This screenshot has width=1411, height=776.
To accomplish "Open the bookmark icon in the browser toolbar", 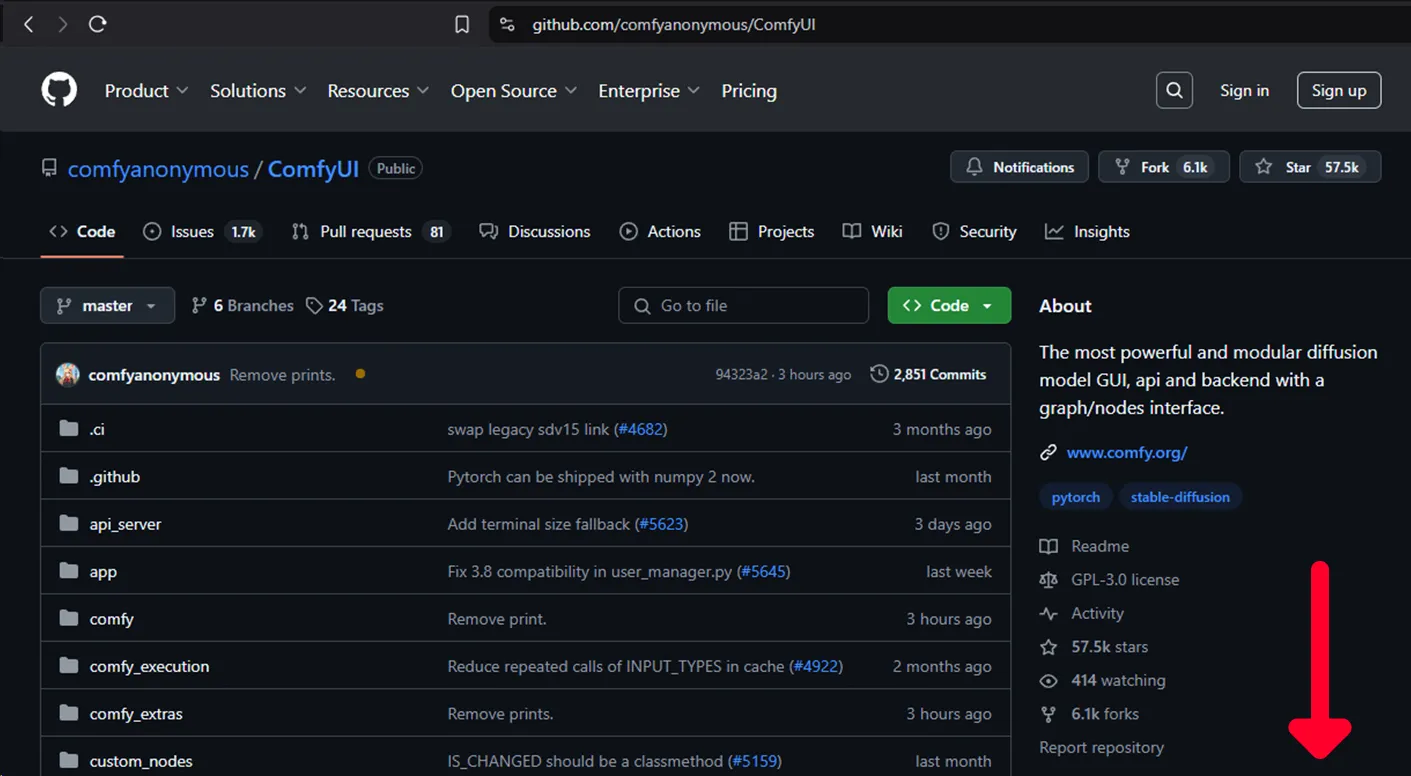I will point(461,24).
